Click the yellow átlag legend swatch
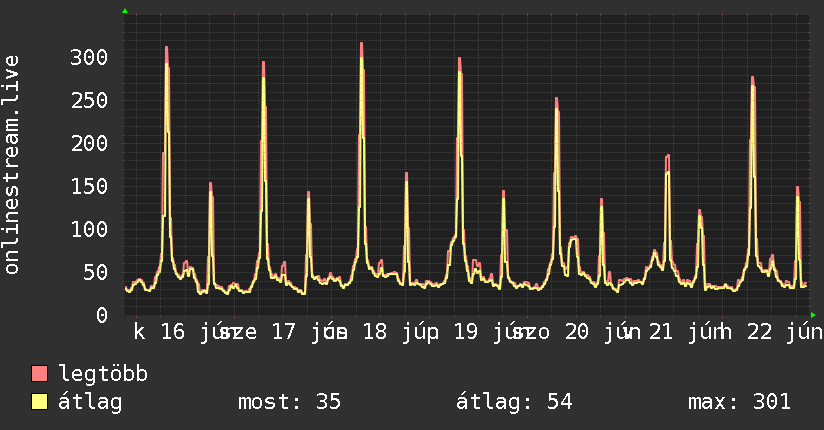824x430 pixels. 39,402
